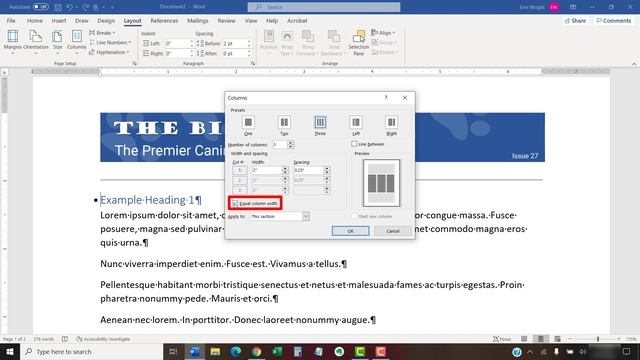The width and height of the screenshot is (640, 360).
Task: Open Microsoft Edge from taskbar
Action: [236, 351]
